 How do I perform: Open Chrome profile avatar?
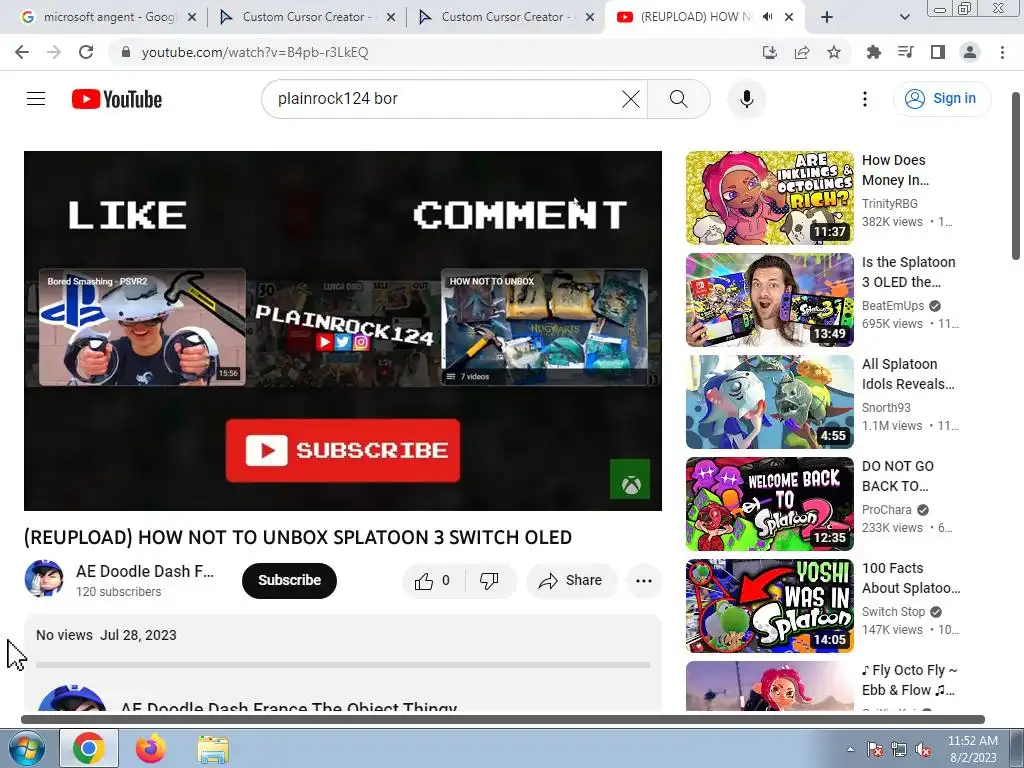pyautogui.click(x=970, y=52)
